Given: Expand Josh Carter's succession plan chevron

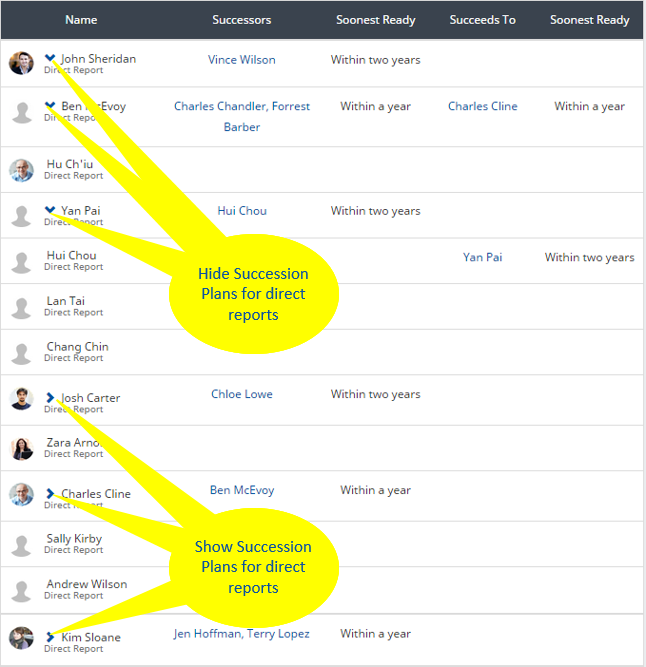Looking at the screenshot, I should [50, 397].
